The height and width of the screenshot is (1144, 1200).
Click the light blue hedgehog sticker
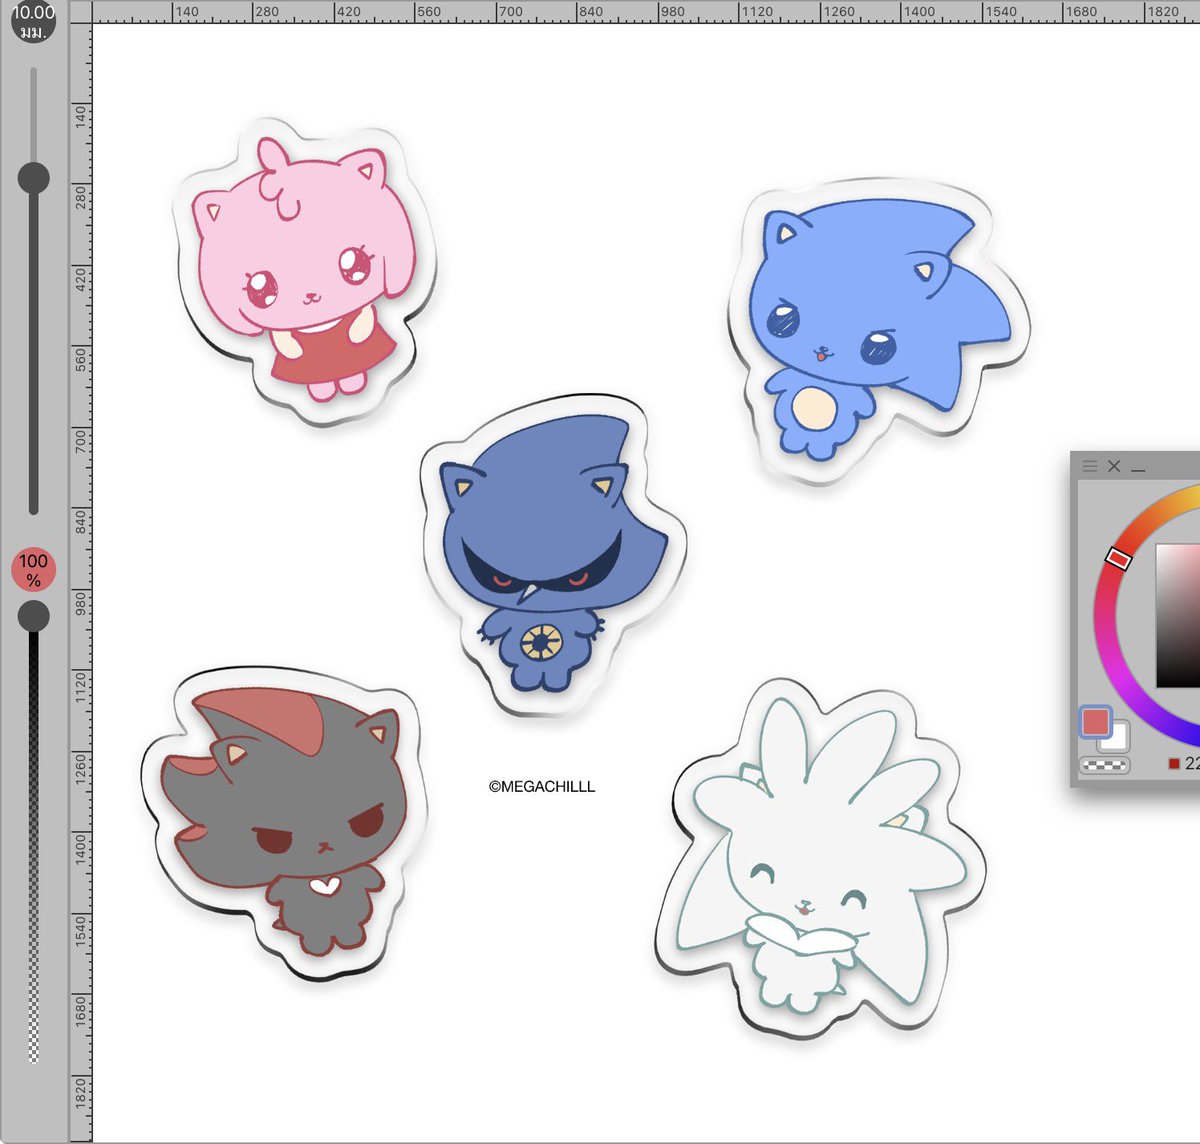878,331
